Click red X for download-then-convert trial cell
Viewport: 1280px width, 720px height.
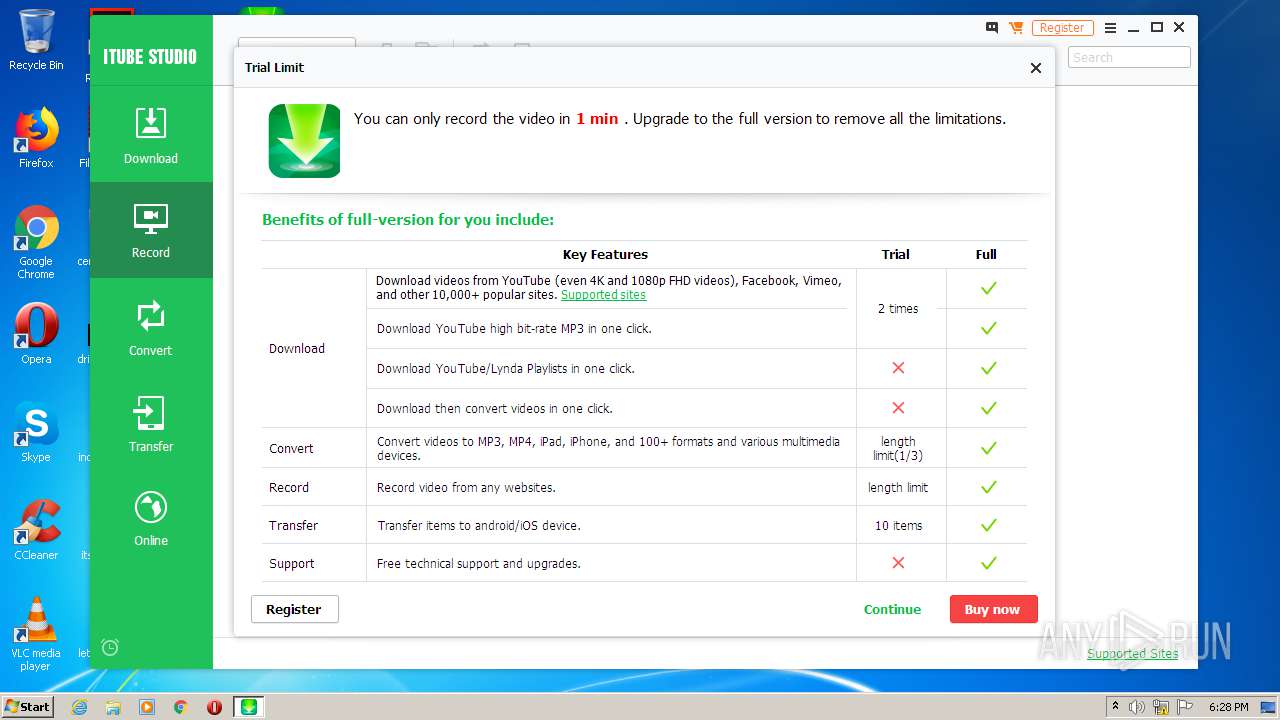coord(898,408)
